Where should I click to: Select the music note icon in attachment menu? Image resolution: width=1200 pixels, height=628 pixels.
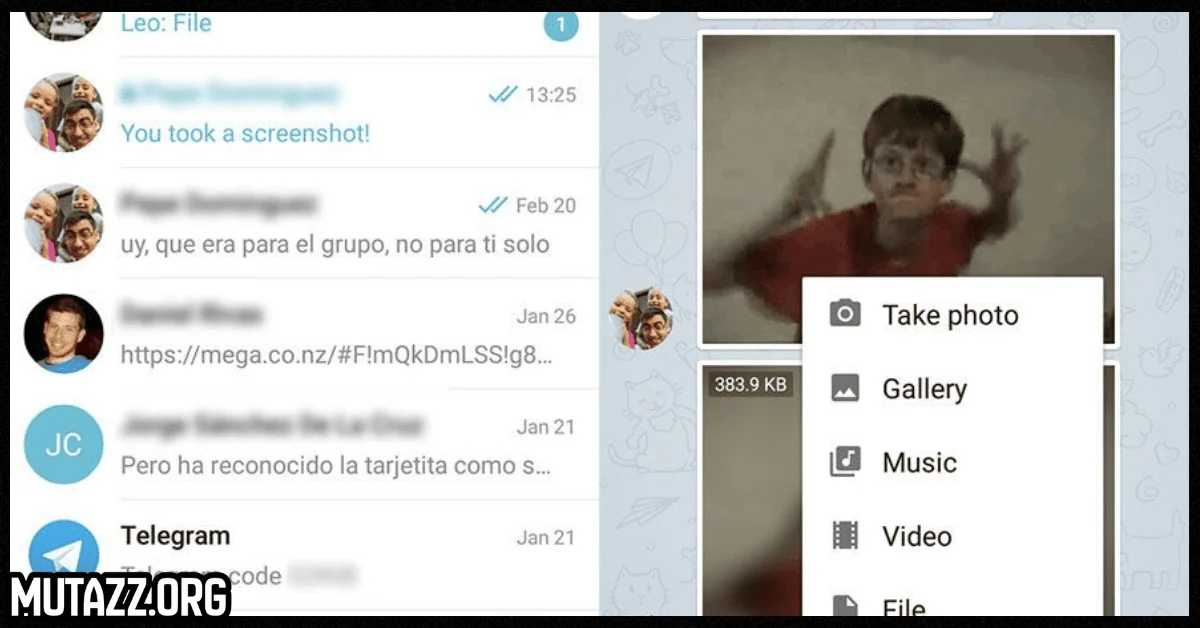tap(845, 462)
